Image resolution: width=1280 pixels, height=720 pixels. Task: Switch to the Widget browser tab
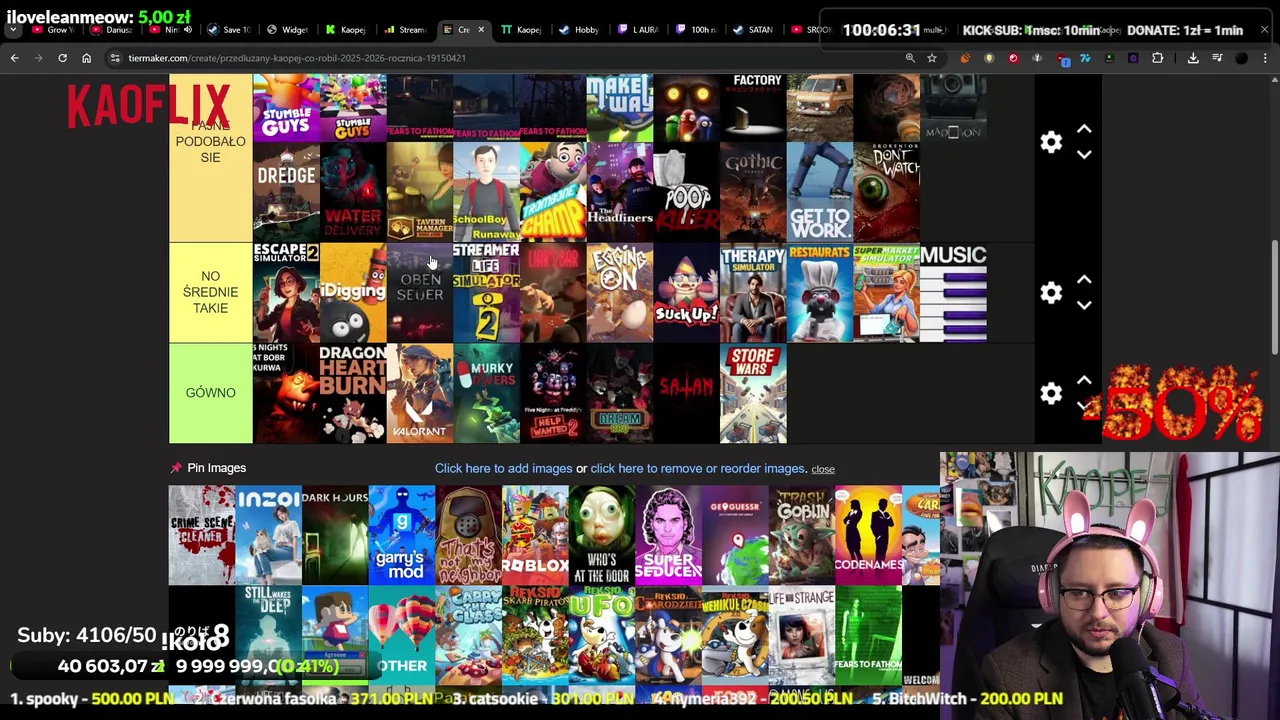pos(287,30)
